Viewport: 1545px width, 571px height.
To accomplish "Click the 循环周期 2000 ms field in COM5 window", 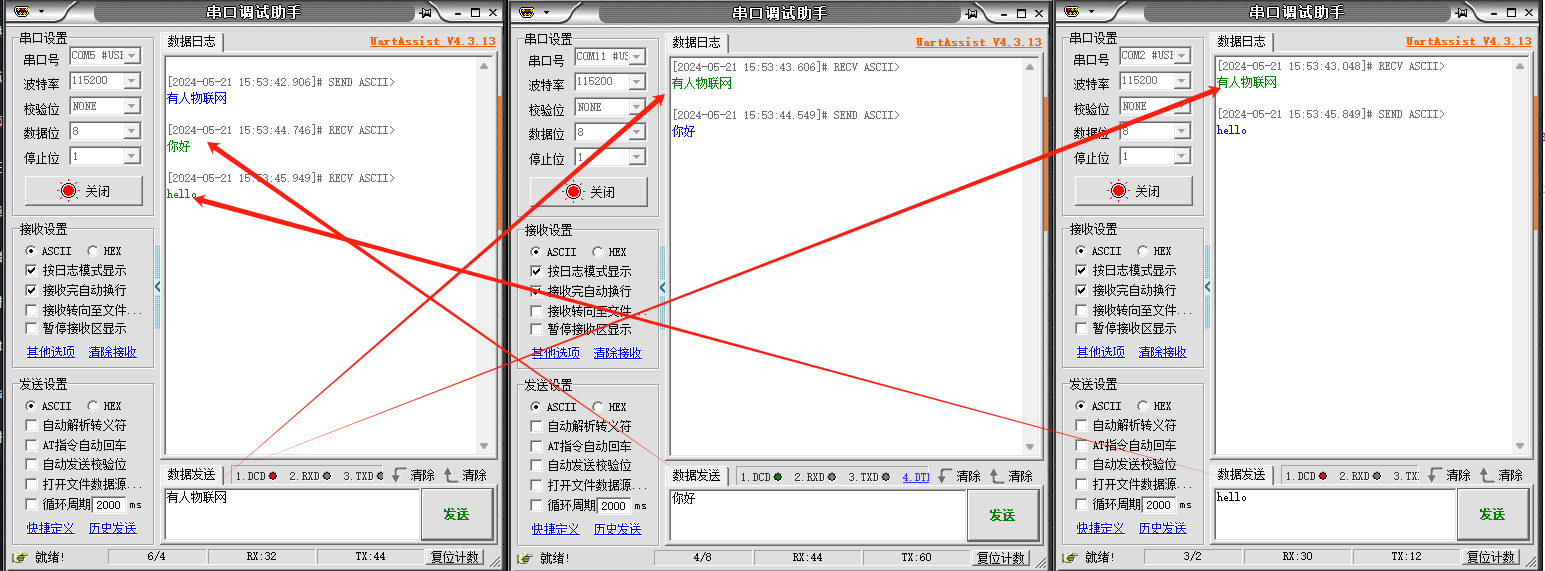I will coord(110,505).
